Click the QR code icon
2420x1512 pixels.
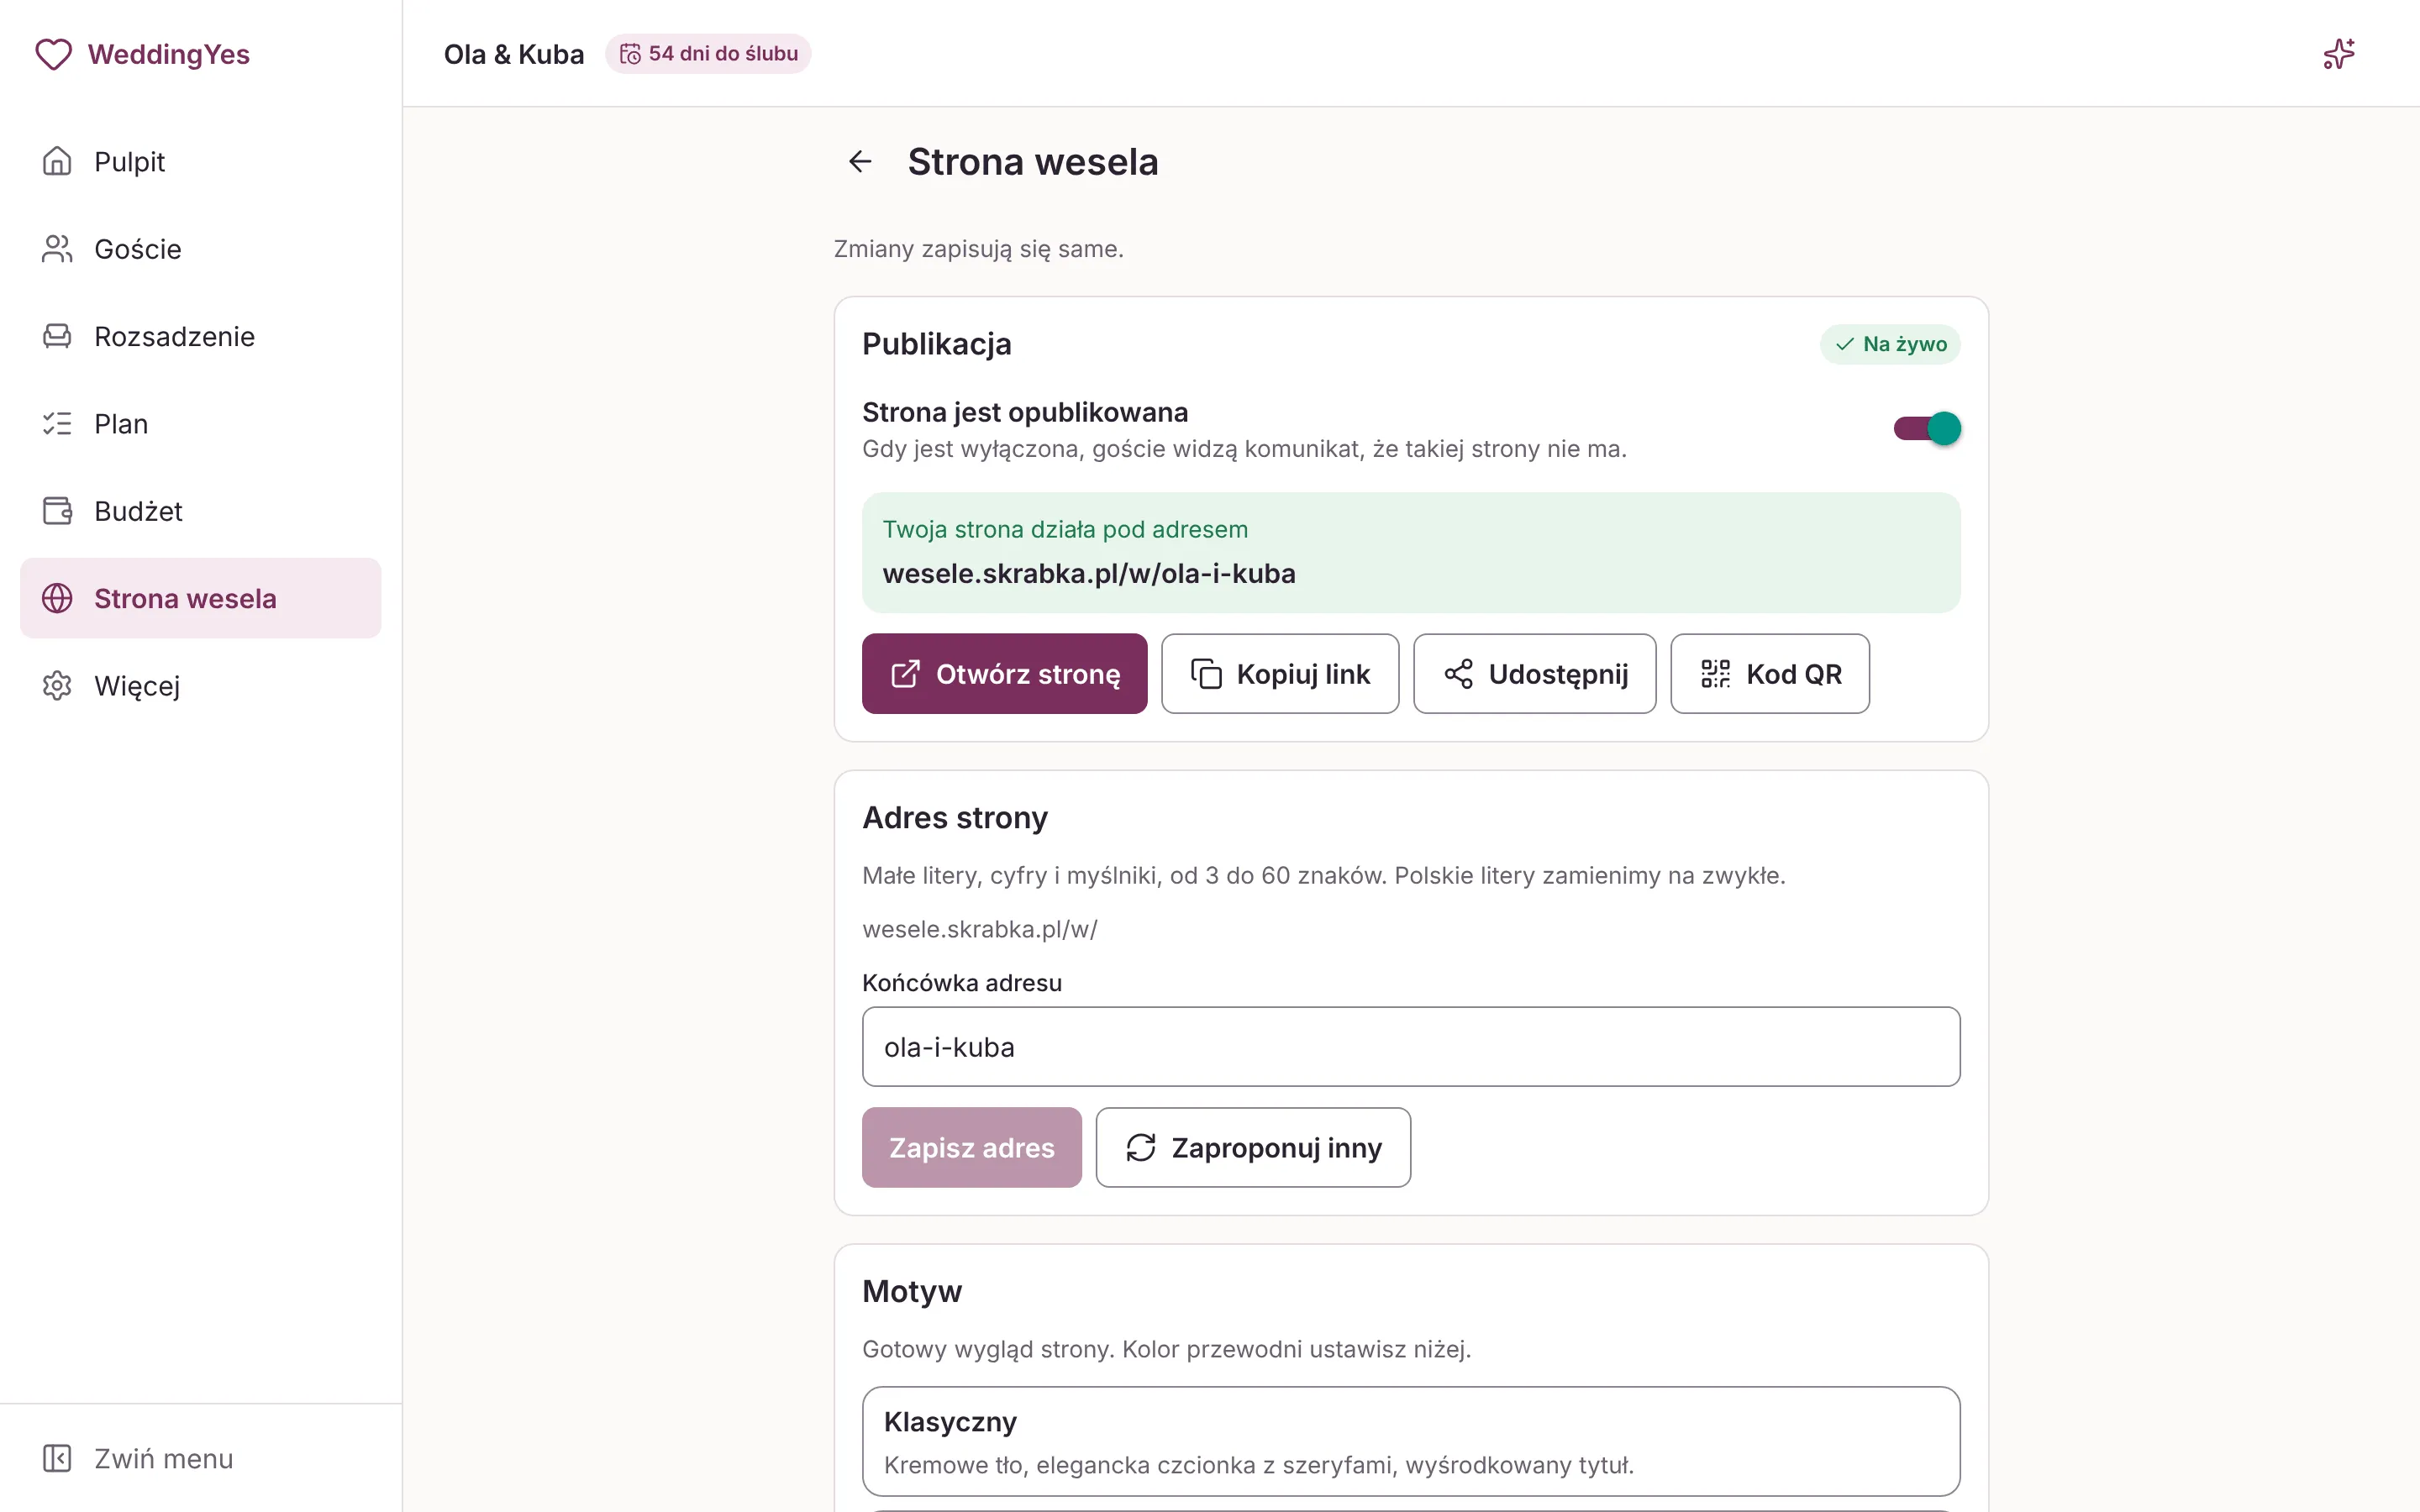(1716, 674)
